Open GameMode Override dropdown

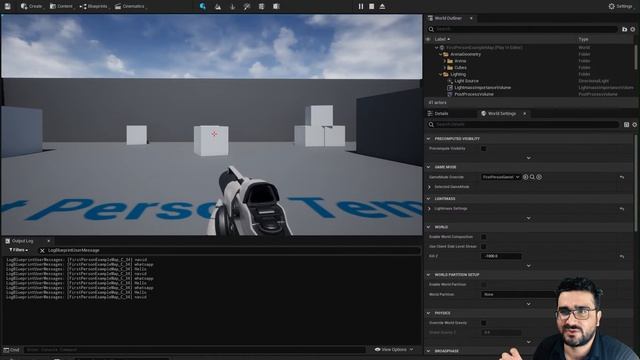click(500, 177)
